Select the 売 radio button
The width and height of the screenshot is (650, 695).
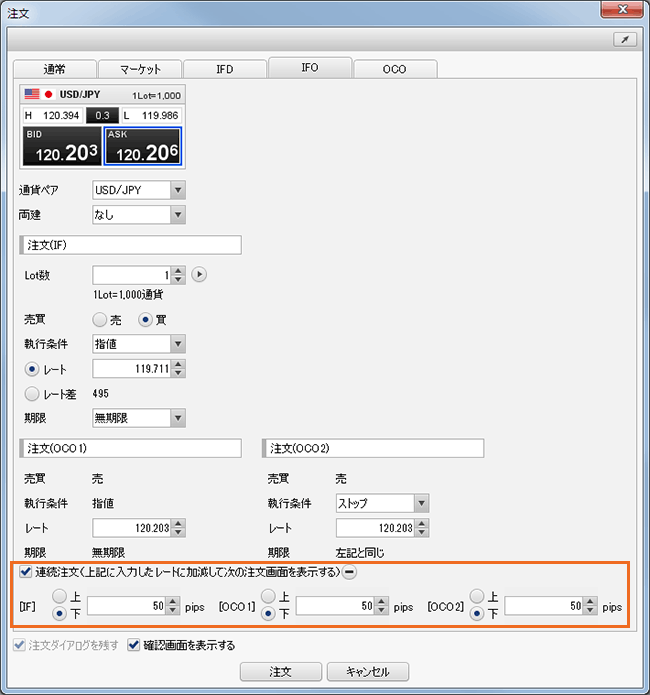[99, 320]
